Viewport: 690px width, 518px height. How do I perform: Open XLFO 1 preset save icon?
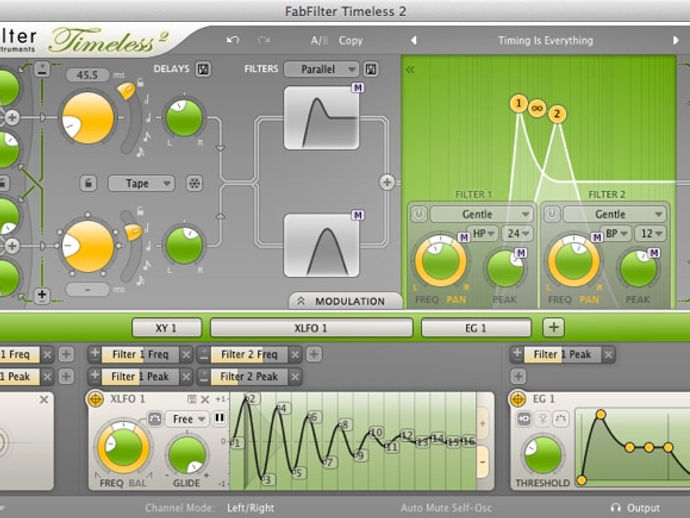tap(192, 399)
